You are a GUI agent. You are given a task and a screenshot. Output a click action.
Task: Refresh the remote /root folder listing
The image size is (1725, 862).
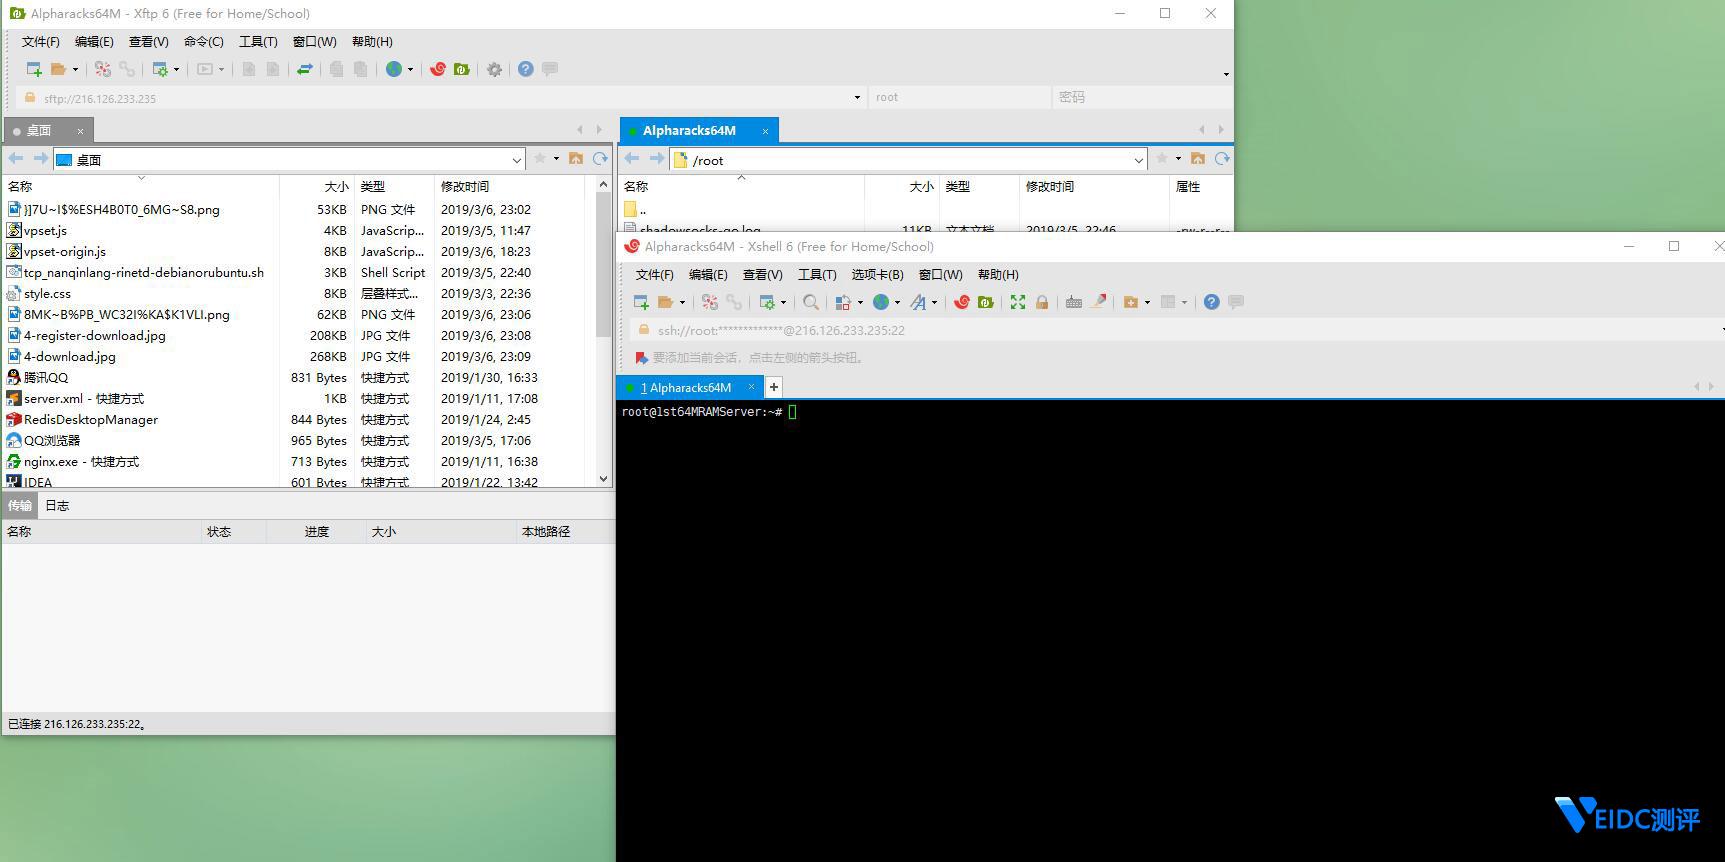pos(1221,159)
